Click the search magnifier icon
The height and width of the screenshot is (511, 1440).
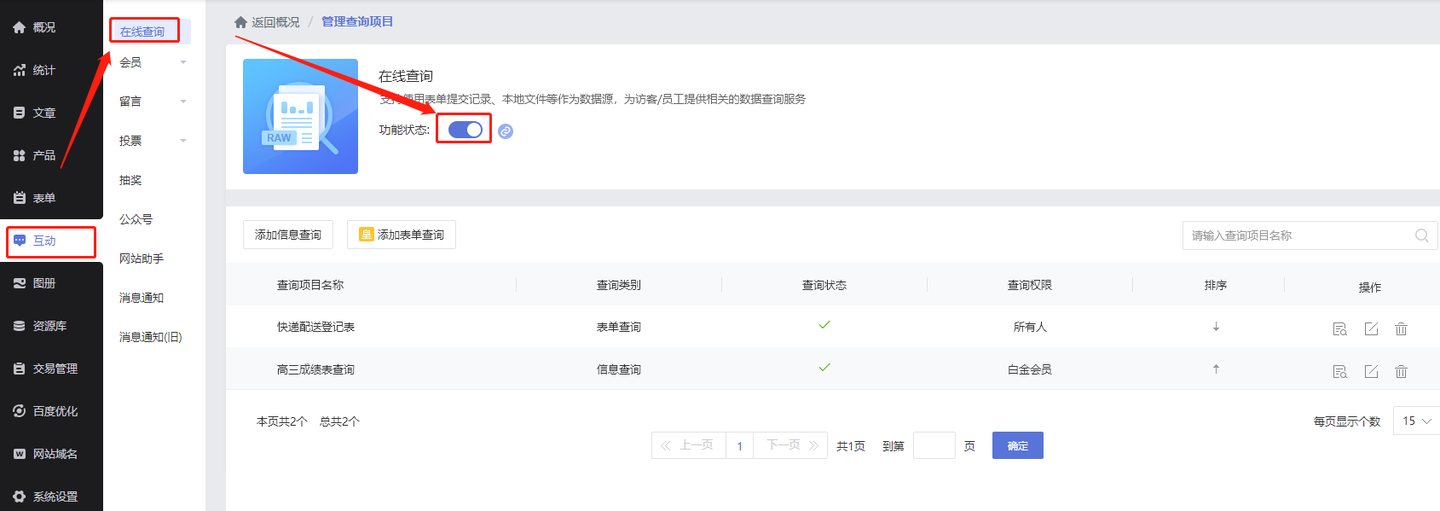[1422, 236]
